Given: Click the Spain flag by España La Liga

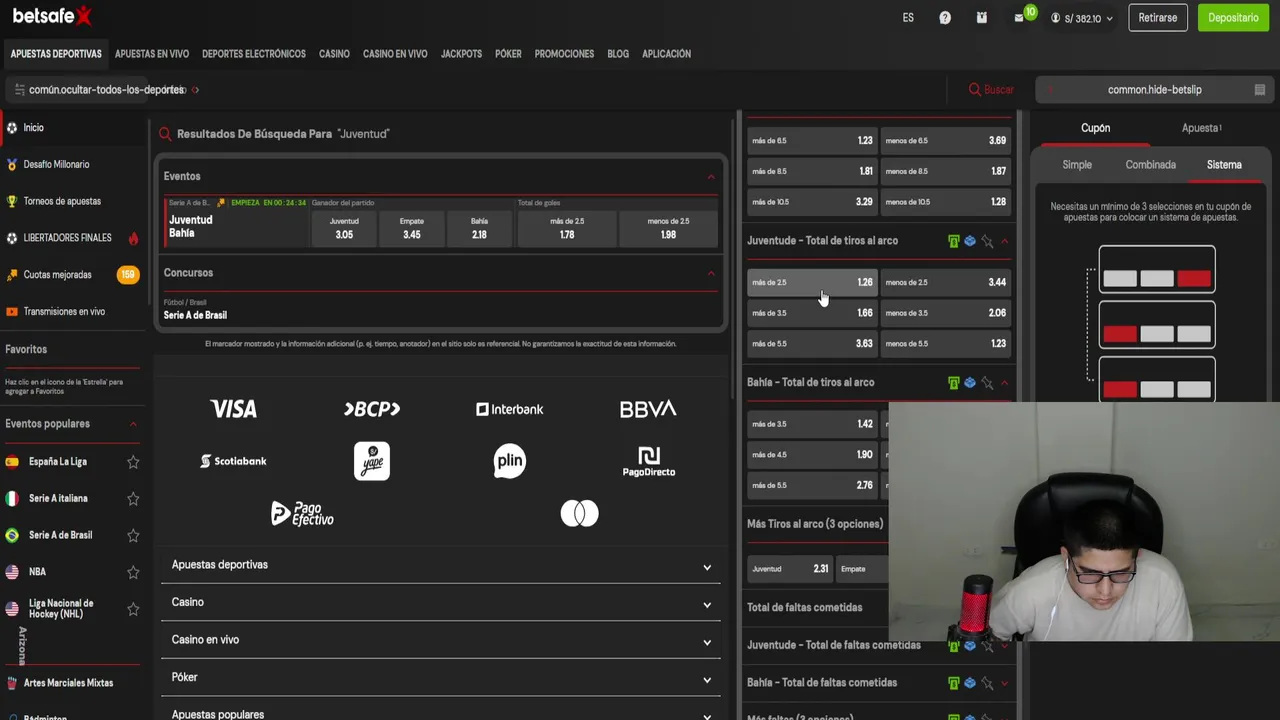Looking at the screenshot, I should click(12, 462).
